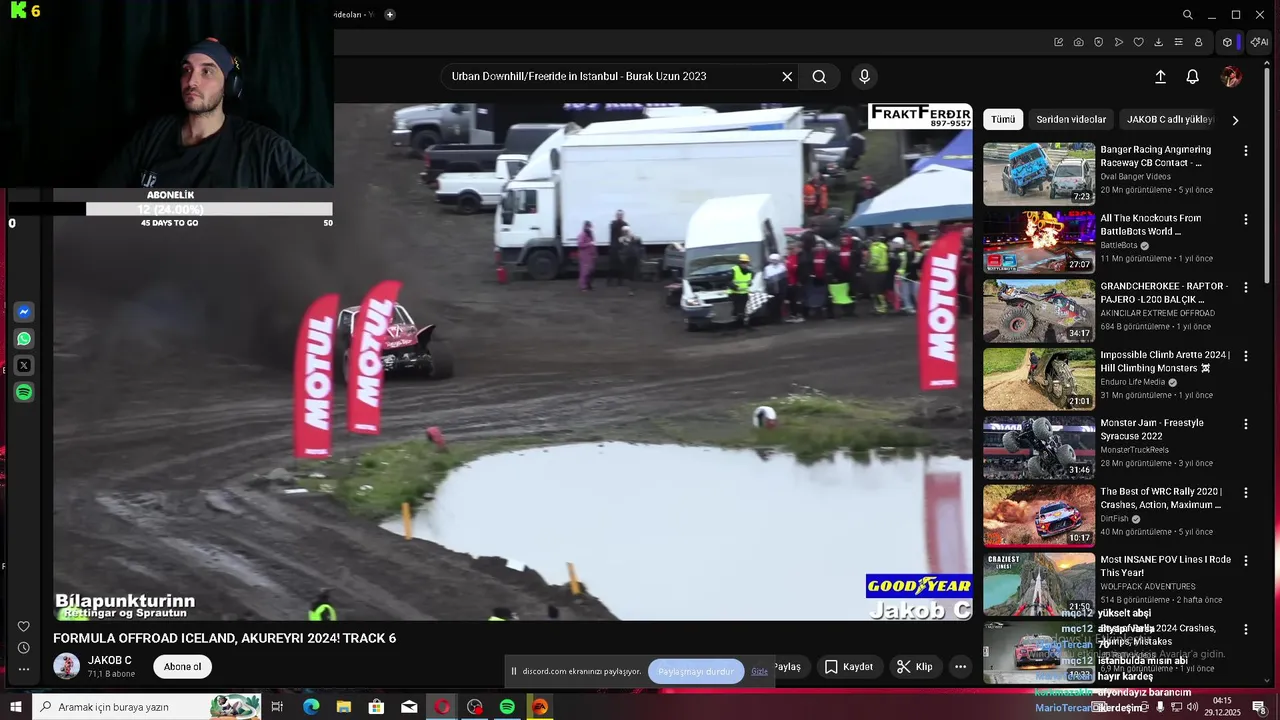Click the send/flow arrow icon in toolbar
The image size is (1280, 720).
pos(1118,42)
